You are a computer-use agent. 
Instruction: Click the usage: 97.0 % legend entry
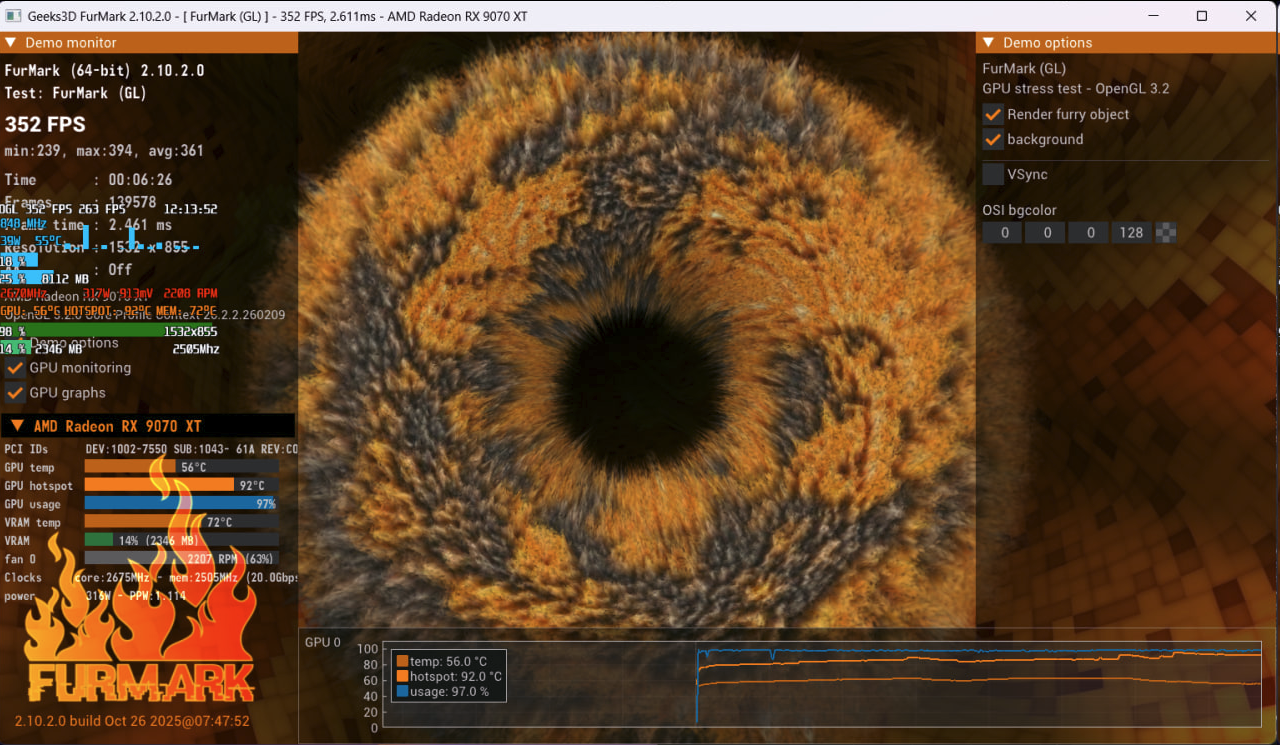click(x=443, y=691)
